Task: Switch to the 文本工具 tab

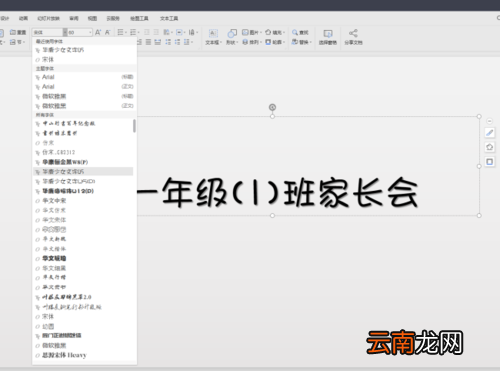Action: click(169, 18)
